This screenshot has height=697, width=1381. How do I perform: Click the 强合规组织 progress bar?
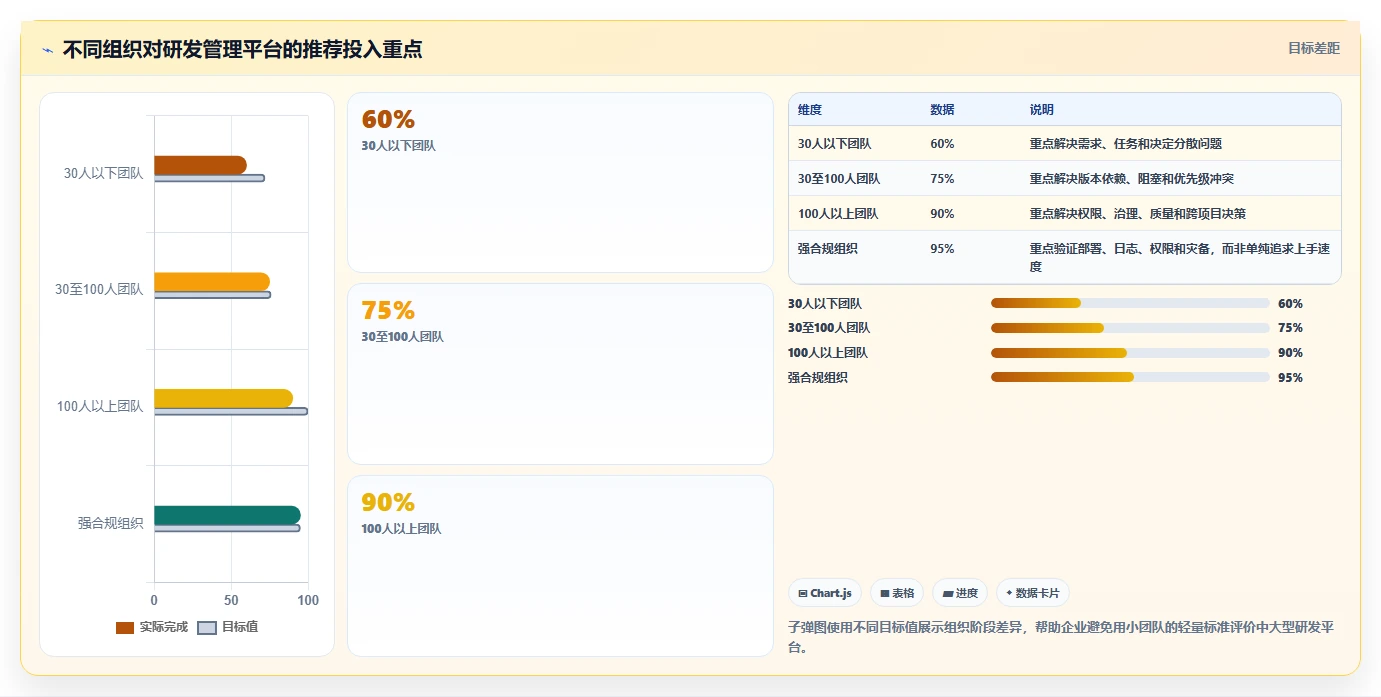[x=1130, y=378]
